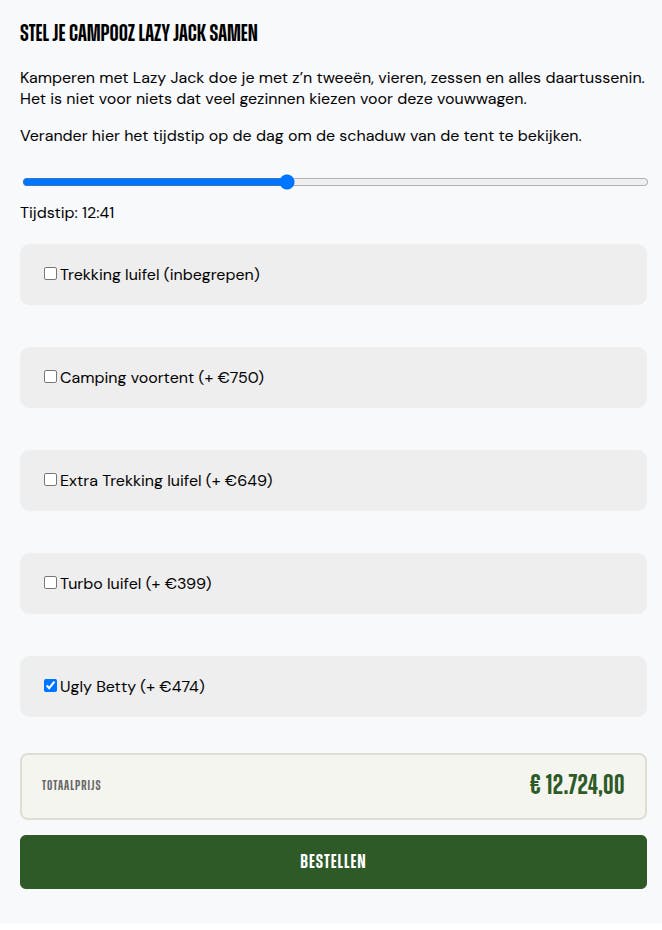662x930 pixels.
Task: Enable the Camping voortent checkbox
Action: (x=50, y=377)
